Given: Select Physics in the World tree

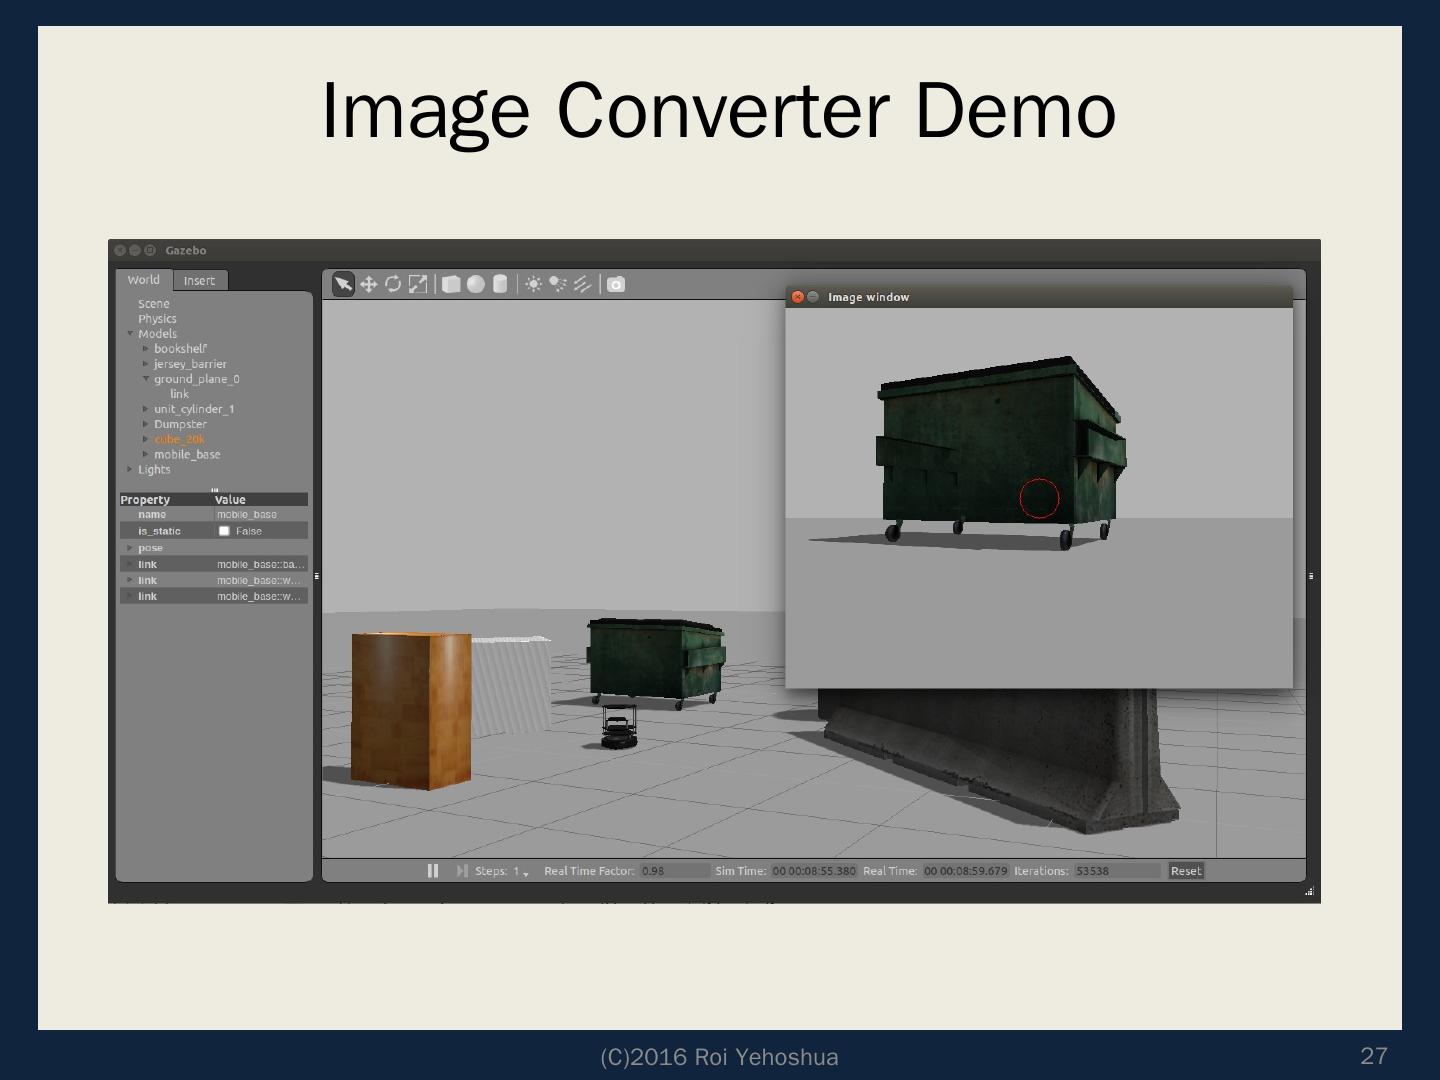Looking at the screenshot, I should point(157,319).
